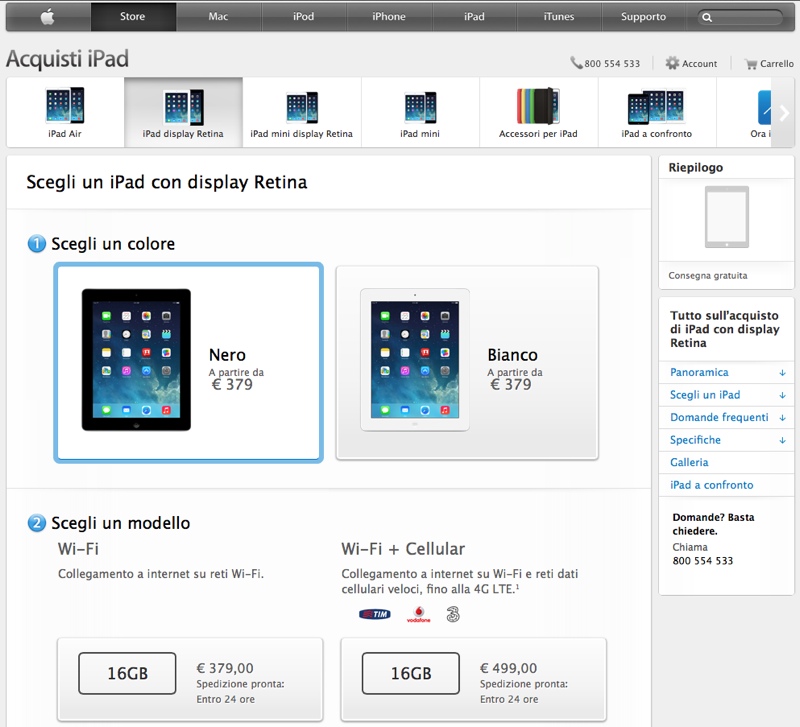This screenshot has width=800, height=727.
Task: Click the step 2 badge beside Scegli un modello
Action: (37, 523)
